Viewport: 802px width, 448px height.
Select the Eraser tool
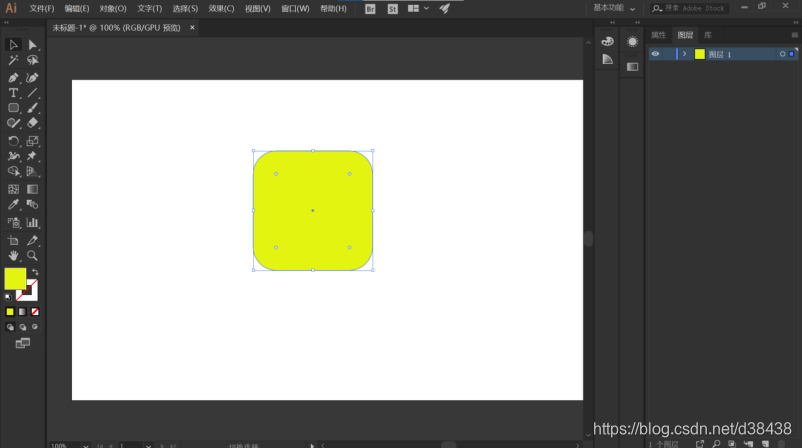click(x=32, y=123)
